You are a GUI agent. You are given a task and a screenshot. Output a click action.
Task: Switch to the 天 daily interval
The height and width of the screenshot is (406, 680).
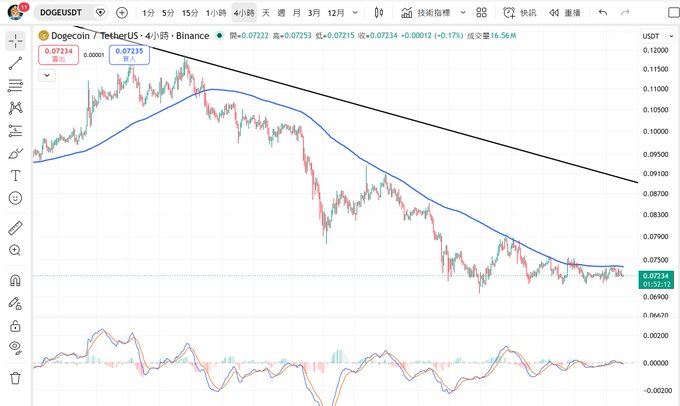pos(266,13)
